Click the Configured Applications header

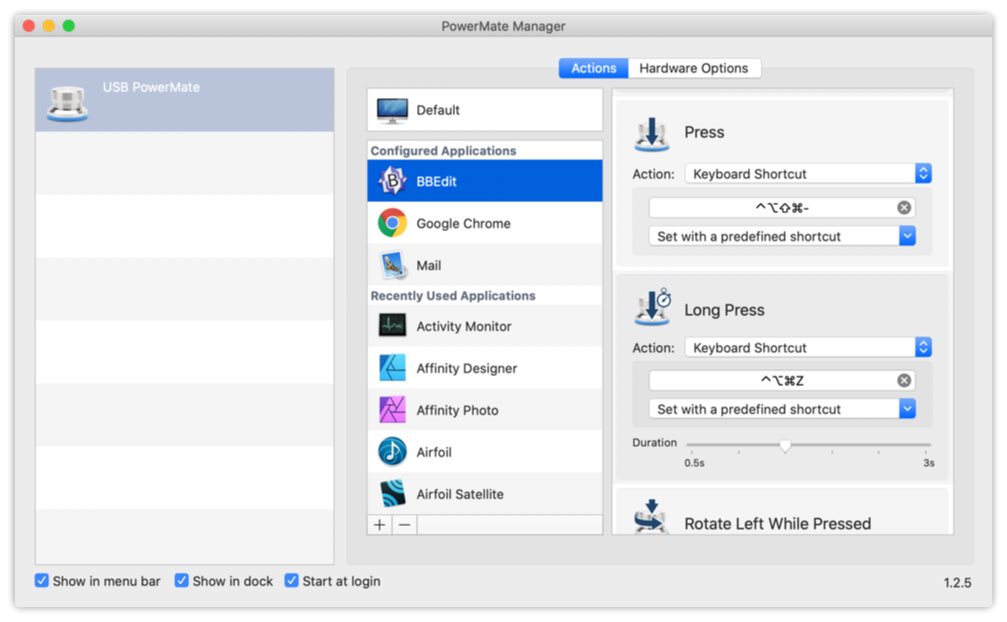[443, 151]
